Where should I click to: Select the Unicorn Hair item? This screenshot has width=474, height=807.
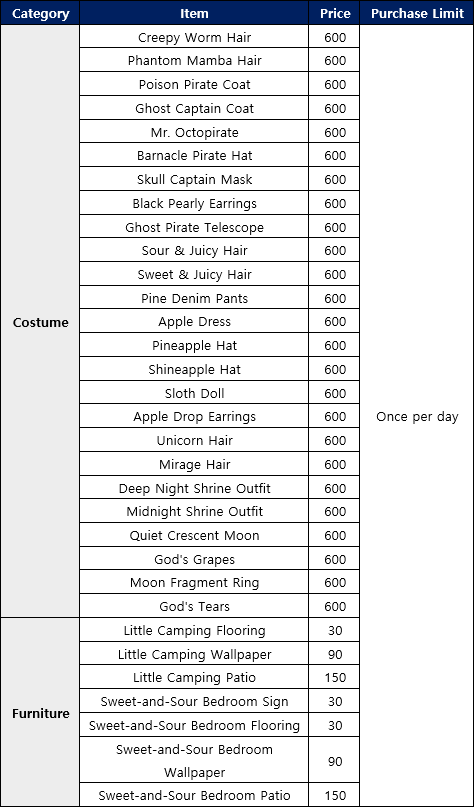point(194,441)
